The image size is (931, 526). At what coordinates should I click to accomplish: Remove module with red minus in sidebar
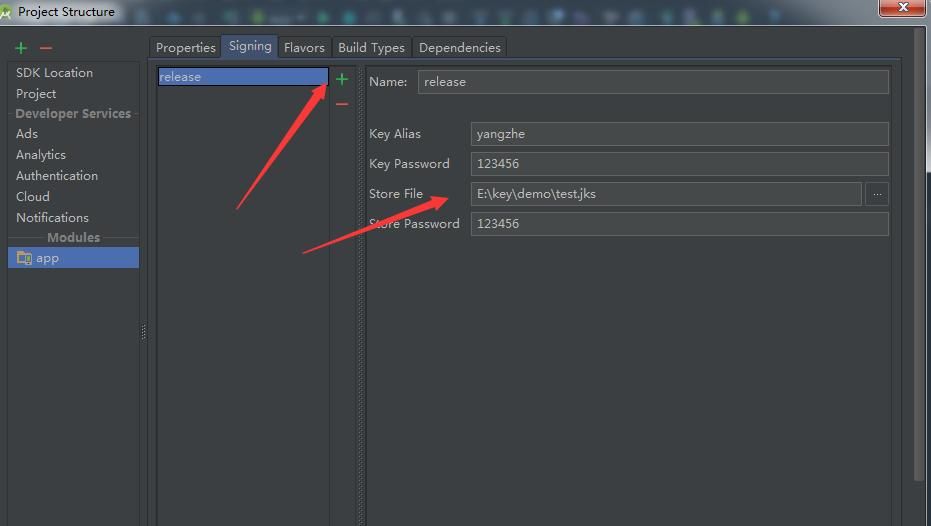pyautogui.click(x=46, y=47)
